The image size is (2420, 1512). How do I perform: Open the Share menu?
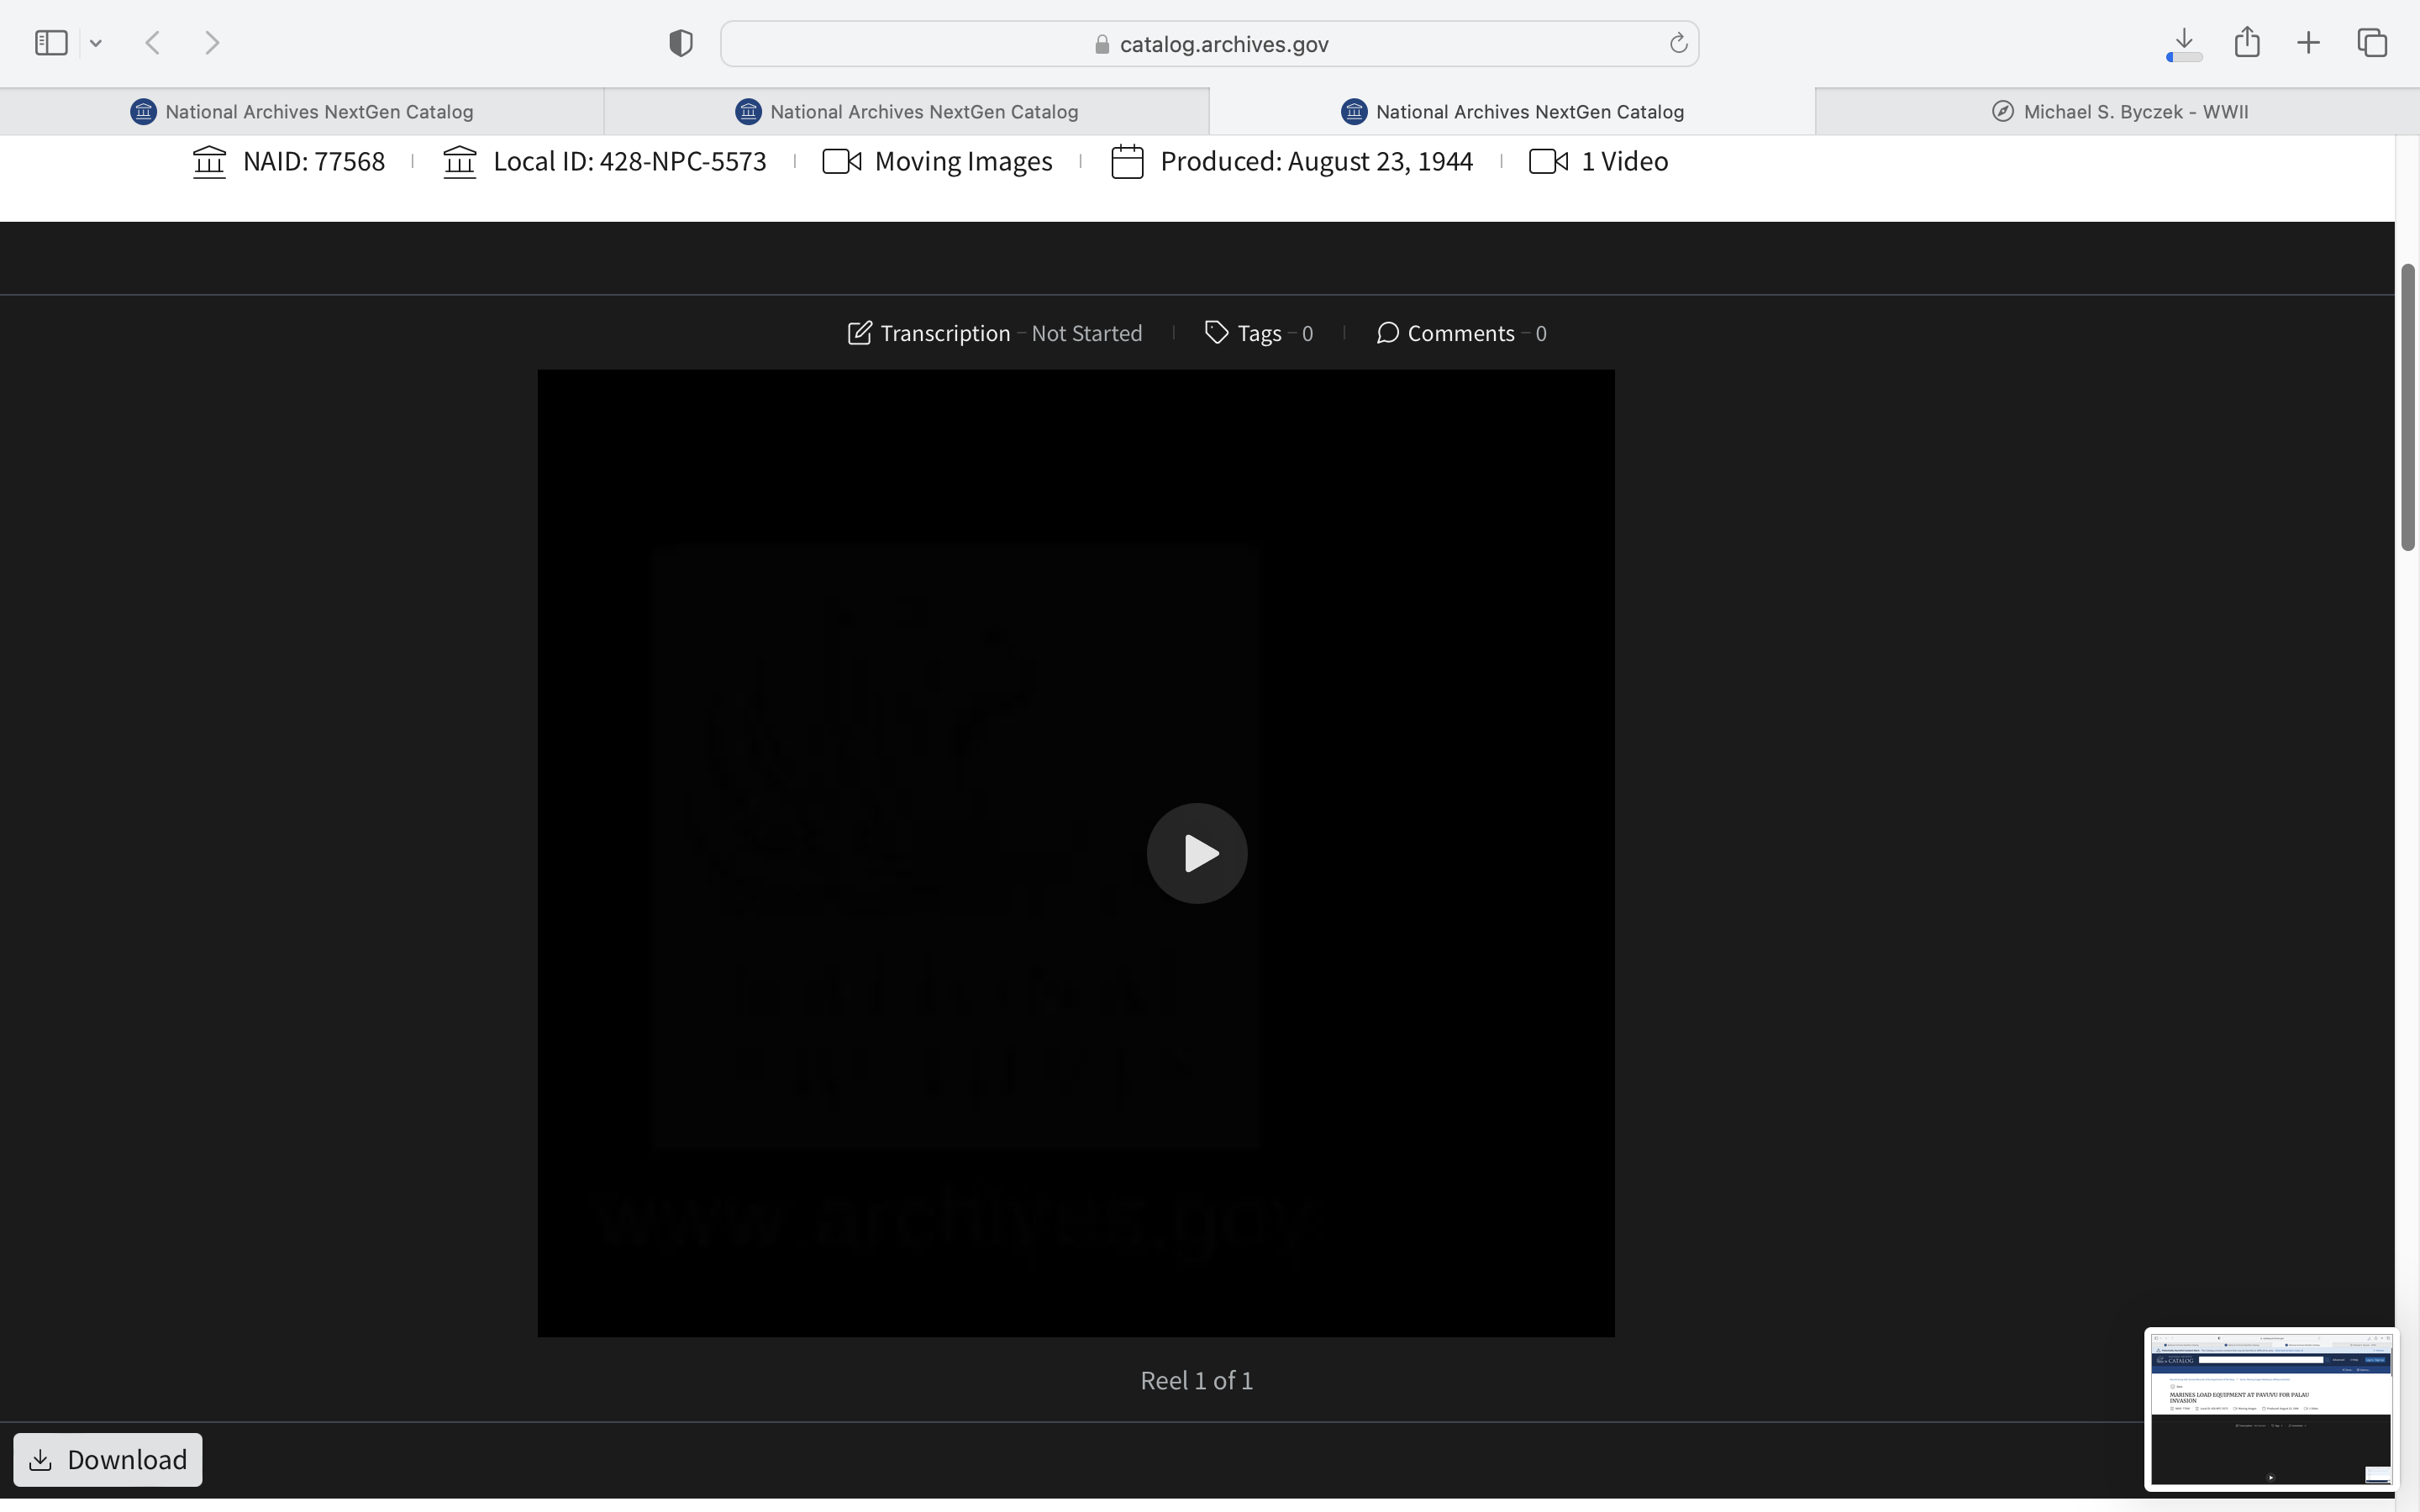(x=2246, y=43)
